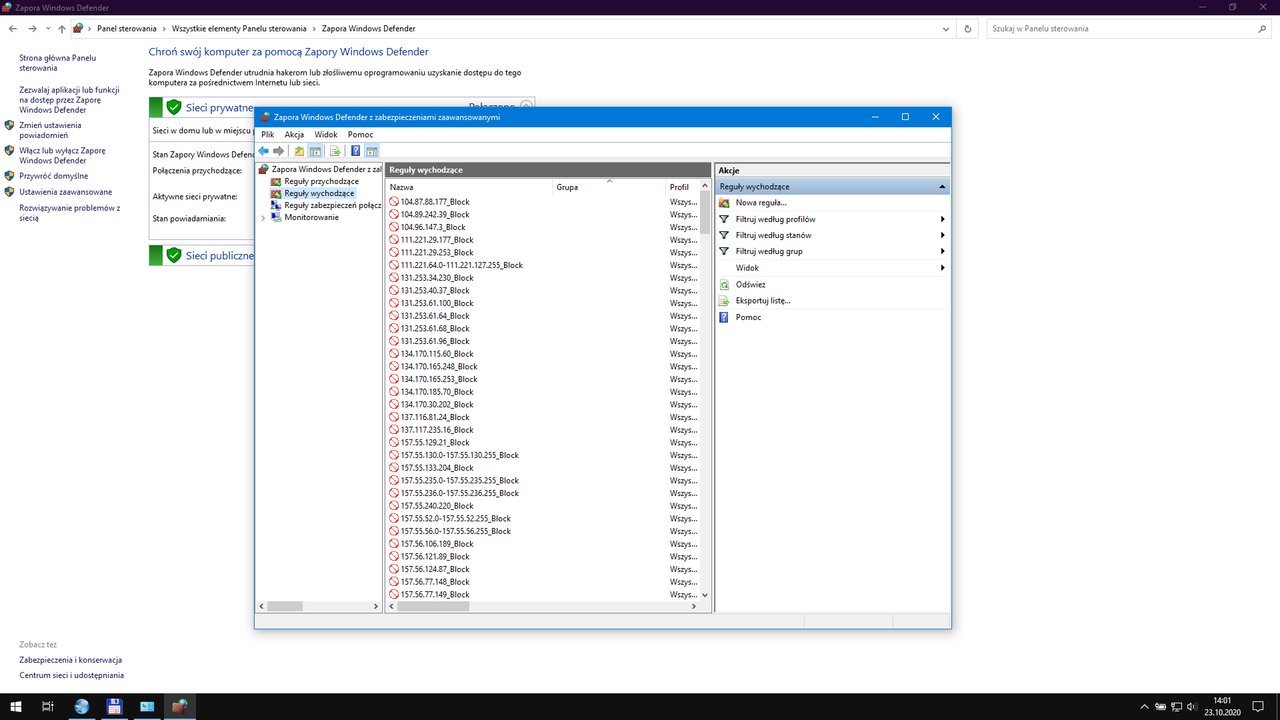
Task: Open the Pomoc menu in the menu bar
Action: pos(360,134)
